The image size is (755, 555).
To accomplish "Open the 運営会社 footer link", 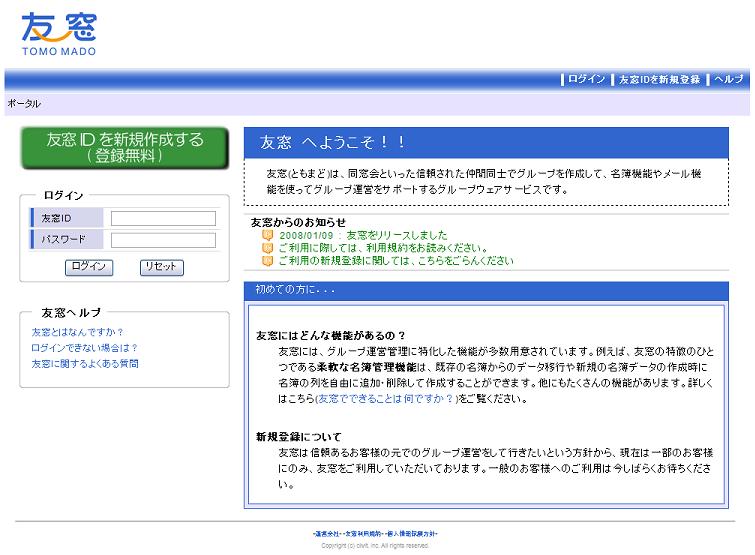I will click(327, 534).
